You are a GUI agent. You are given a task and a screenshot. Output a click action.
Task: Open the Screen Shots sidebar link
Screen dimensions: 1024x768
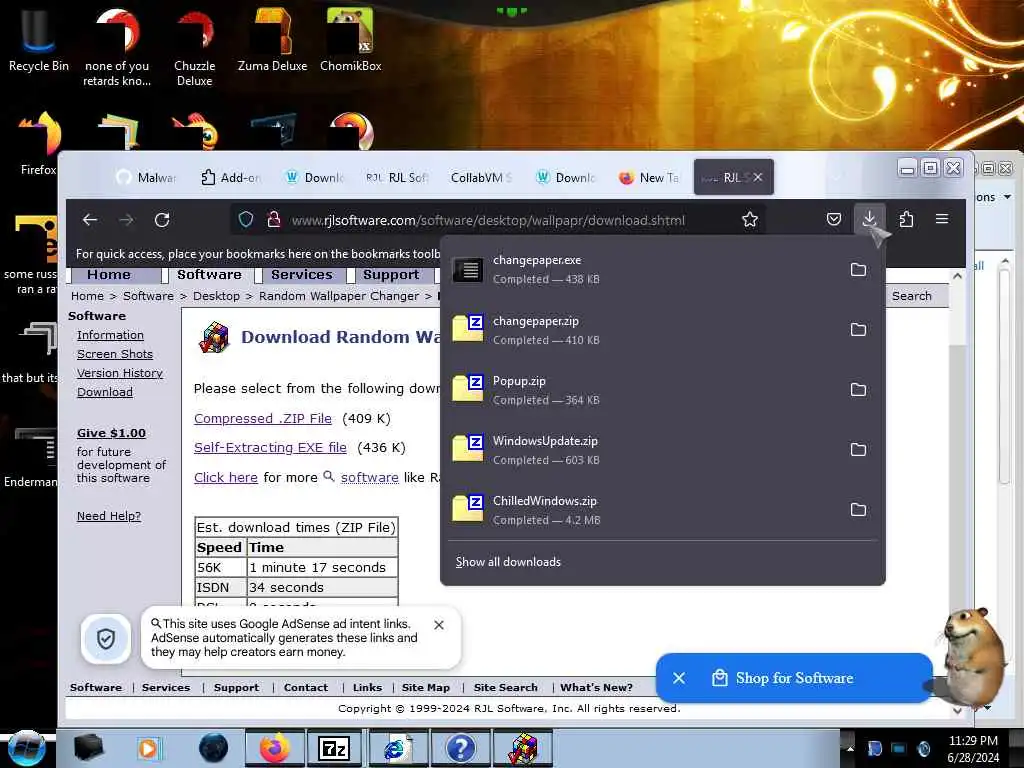pyautogui.click(x=115, y=354)
